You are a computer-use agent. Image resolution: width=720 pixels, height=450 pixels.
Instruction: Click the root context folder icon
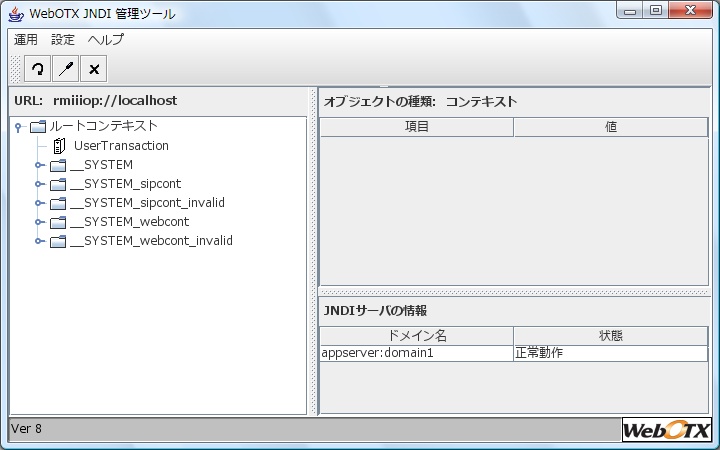tap(38, 126)
